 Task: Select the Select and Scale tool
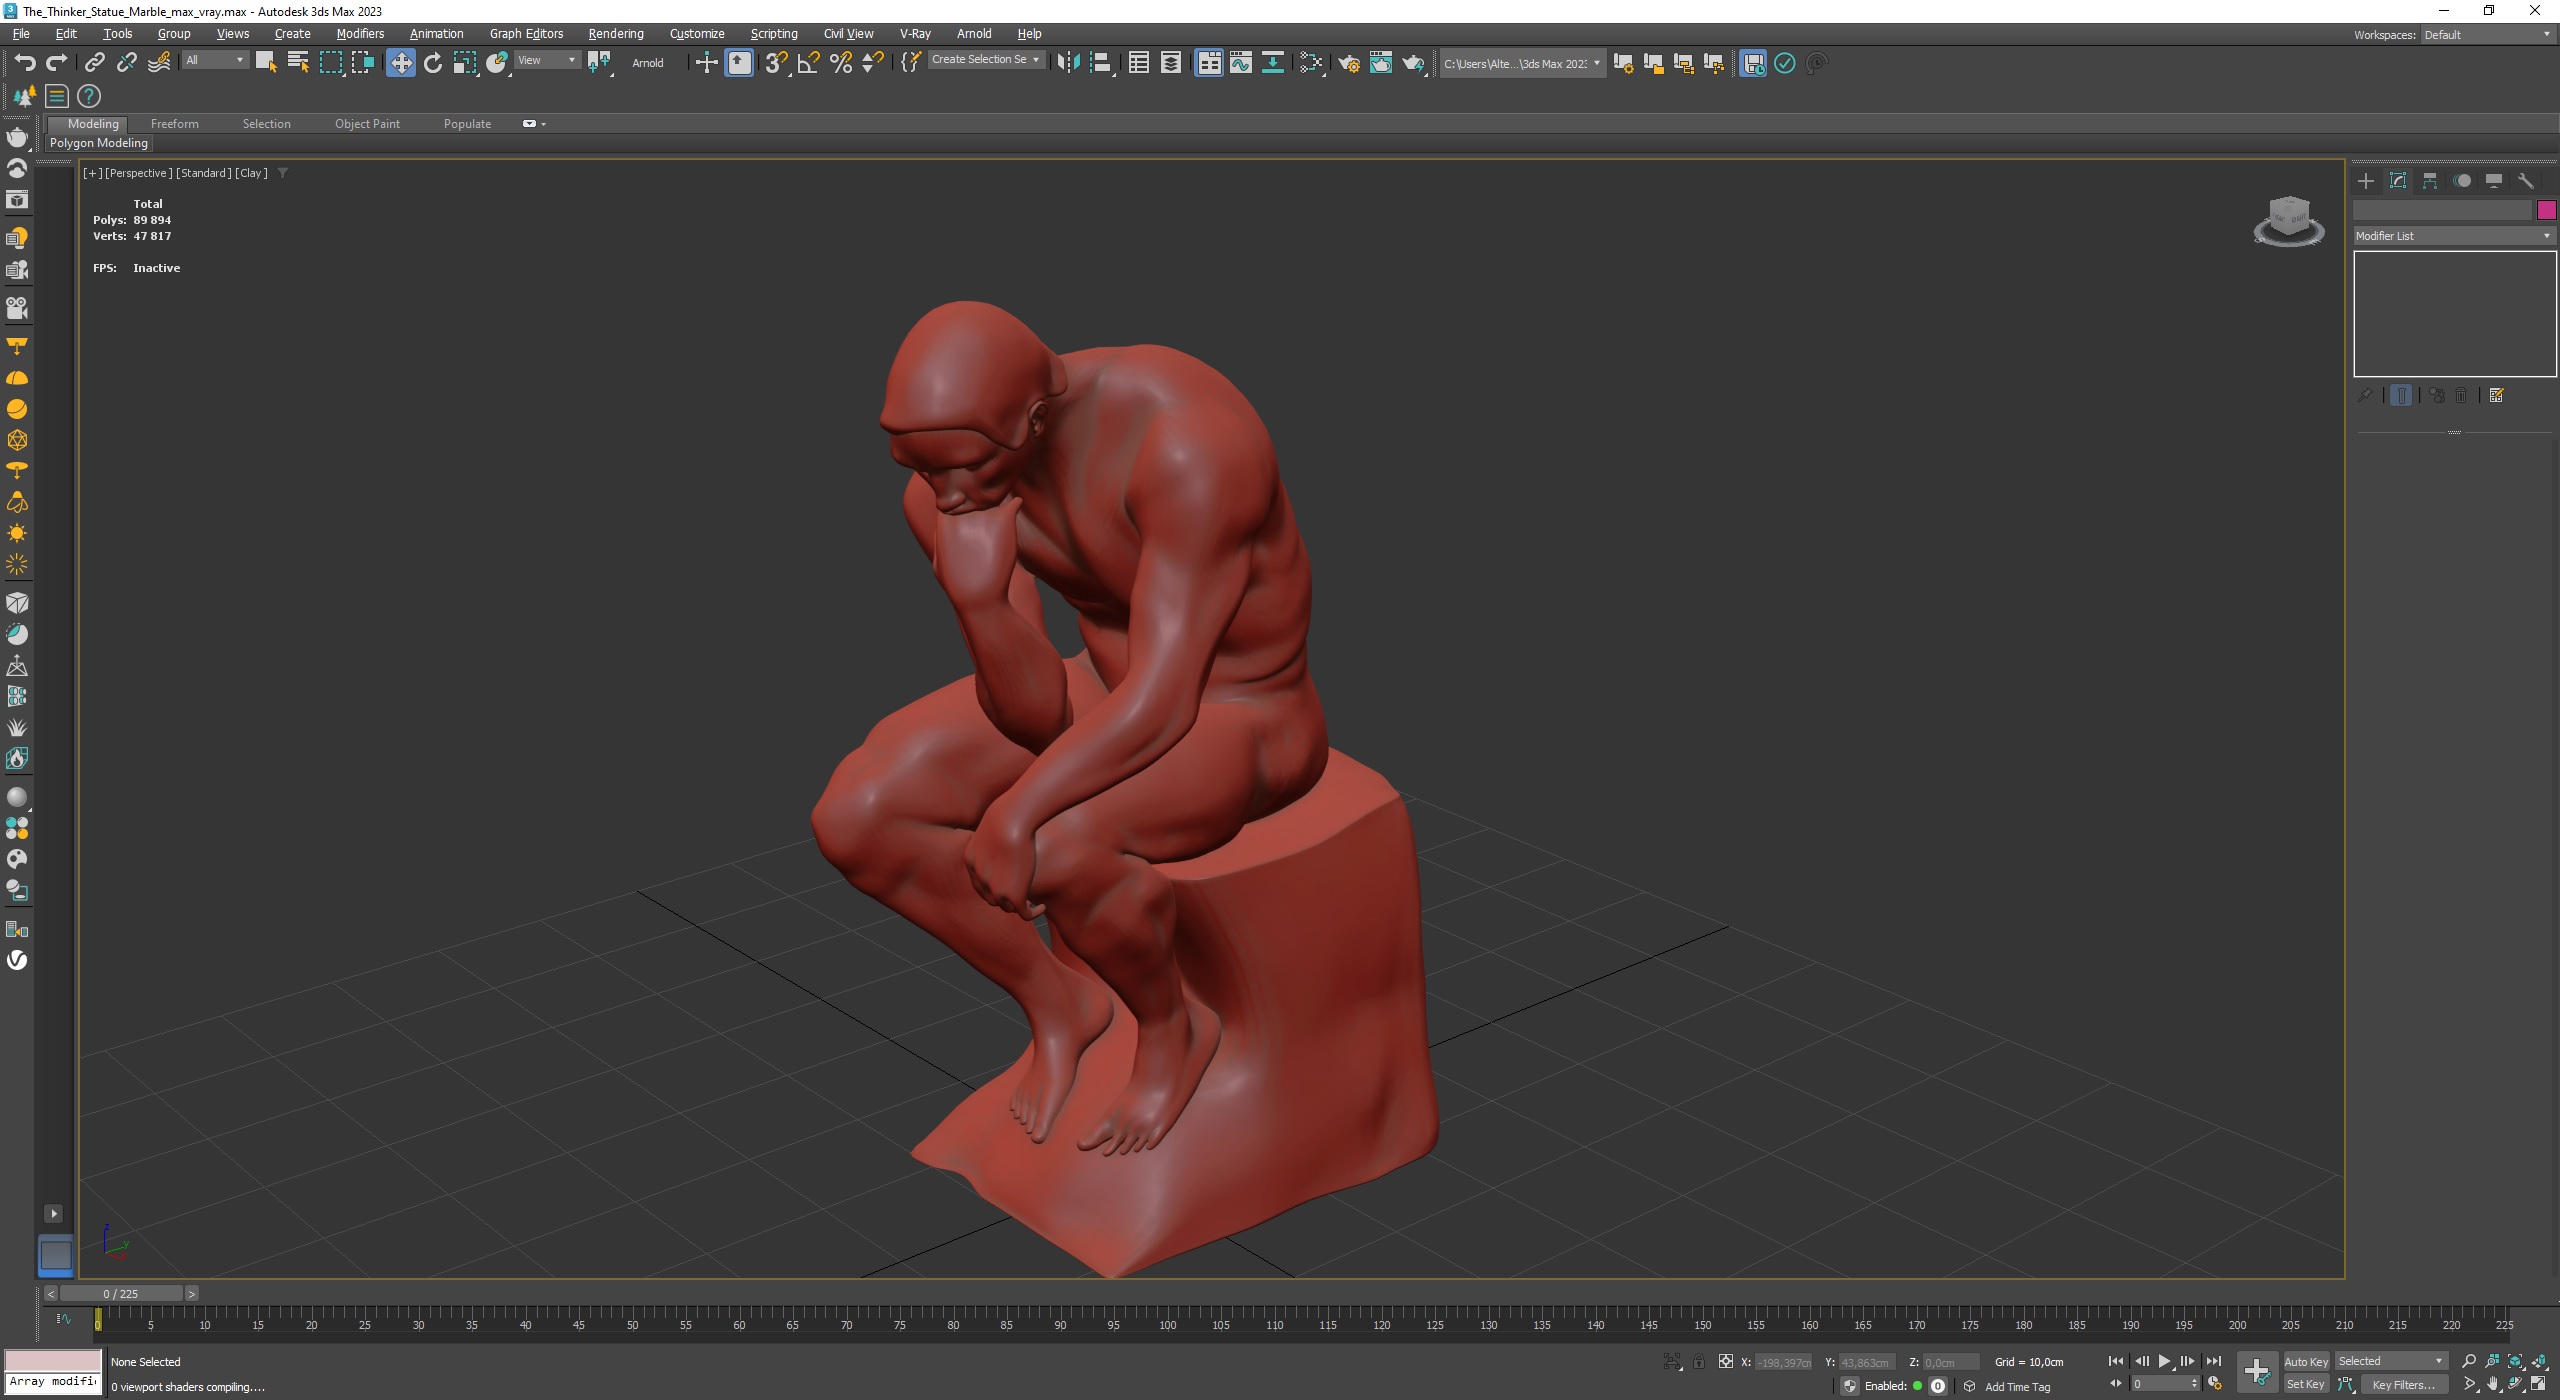(465, 63)
